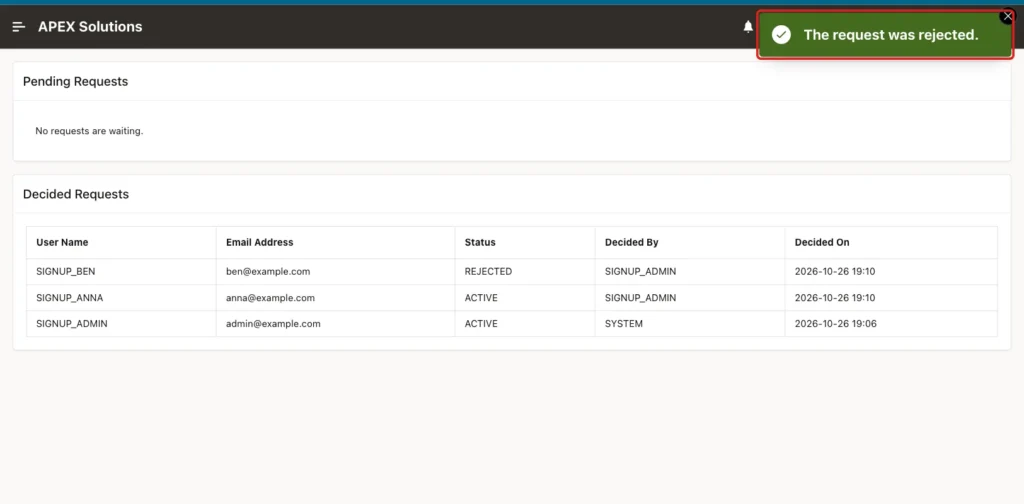Select the 2026-10-26 19:06 date cell
The width and height of the screenshot is (1024, 504).
(x=891, y=324)
